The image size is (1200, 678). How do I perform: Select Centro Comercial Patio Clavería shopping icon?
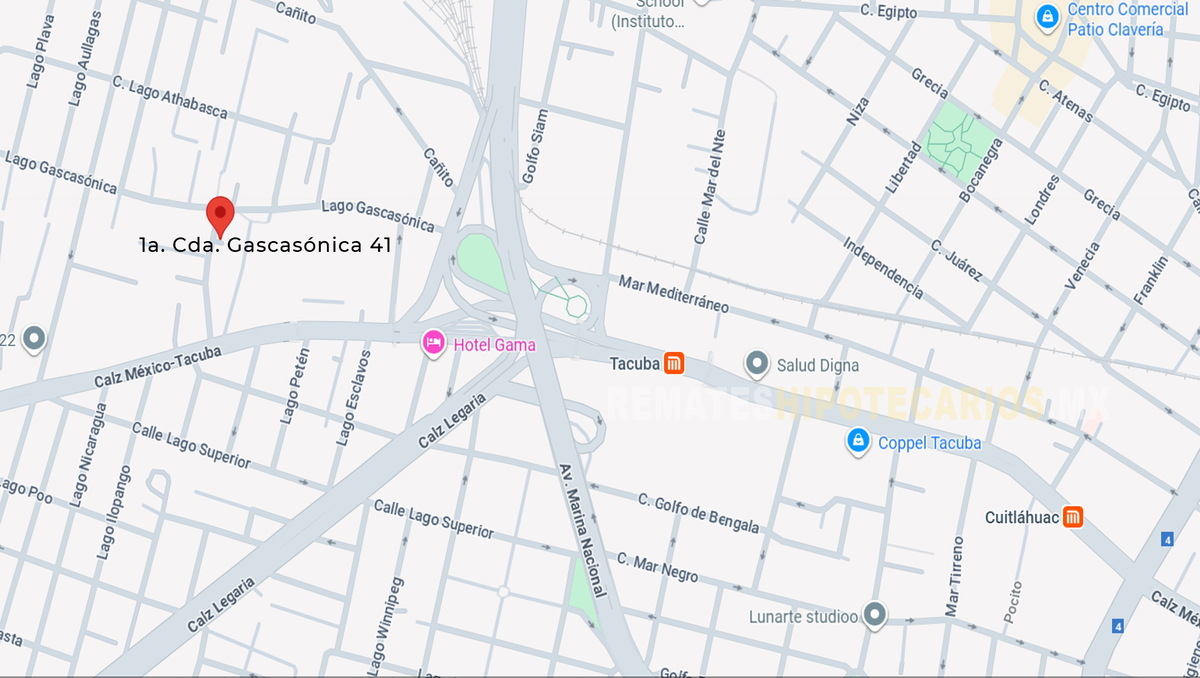coord(1047,18)
